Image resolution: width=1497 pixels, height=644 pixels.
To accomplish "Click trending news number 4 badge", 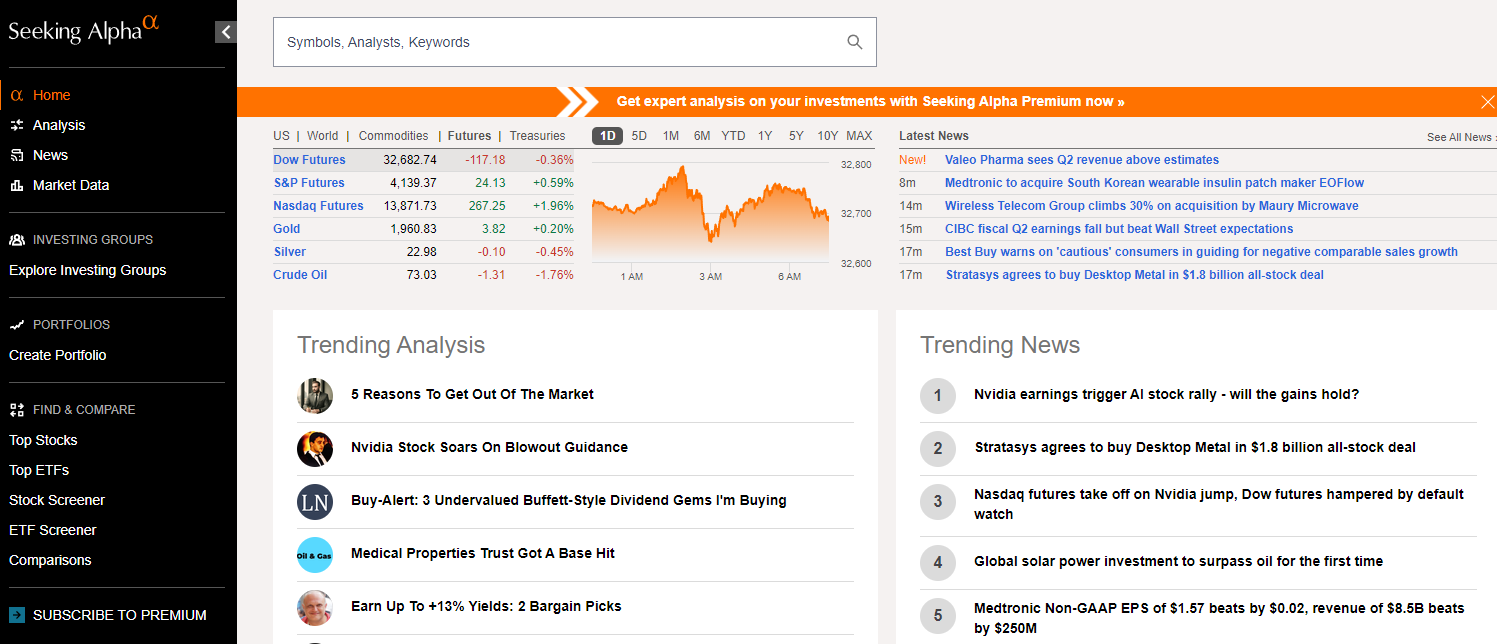I will tap(938, 562).
